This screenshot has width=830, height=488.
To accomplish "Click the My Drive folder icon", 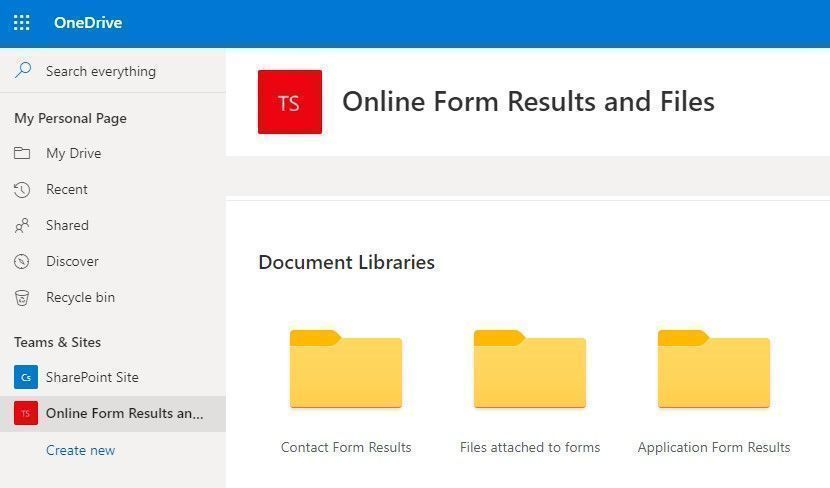I will 22,153.
